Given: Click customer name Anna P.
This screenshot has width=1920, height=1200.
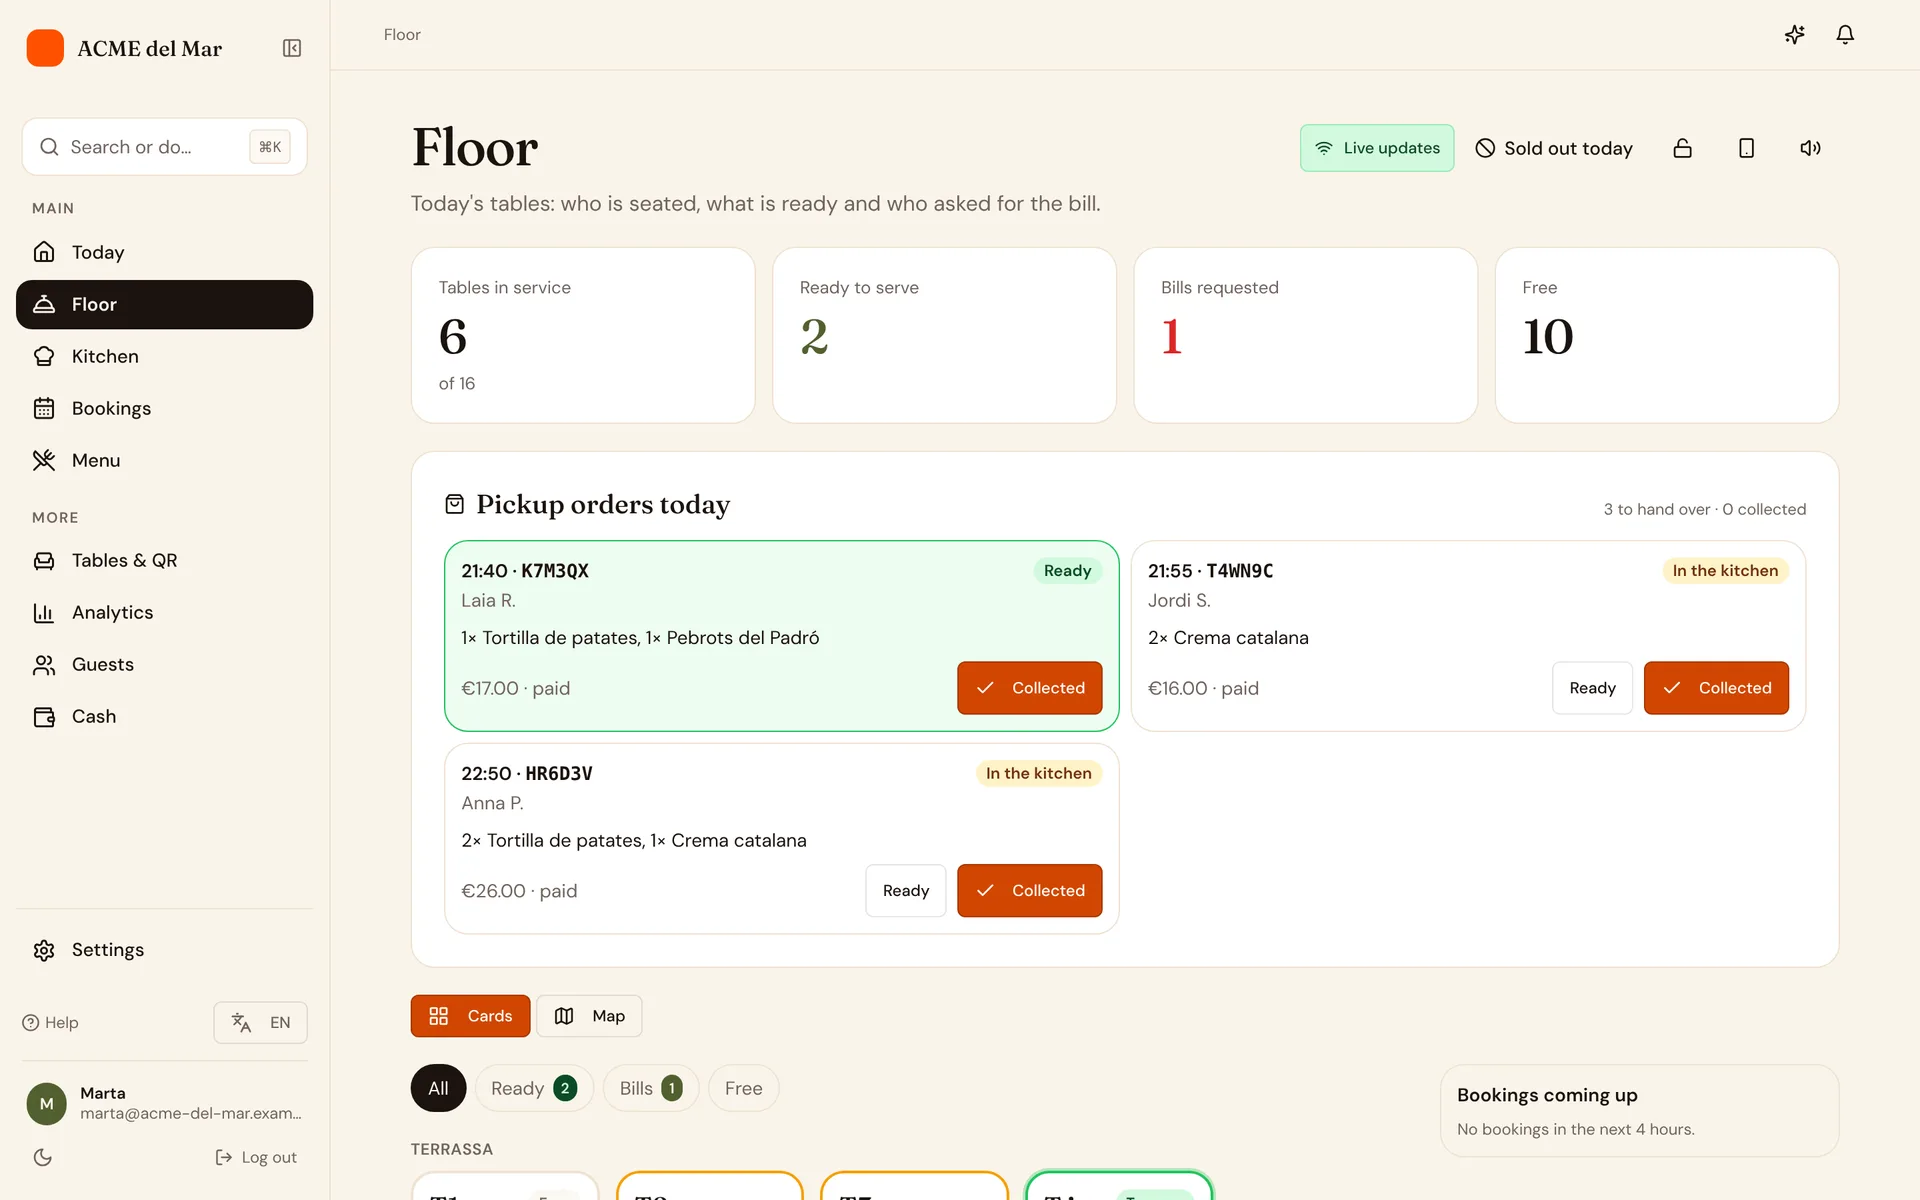Looking at the screenshot, I should click(x=492, y=803).
